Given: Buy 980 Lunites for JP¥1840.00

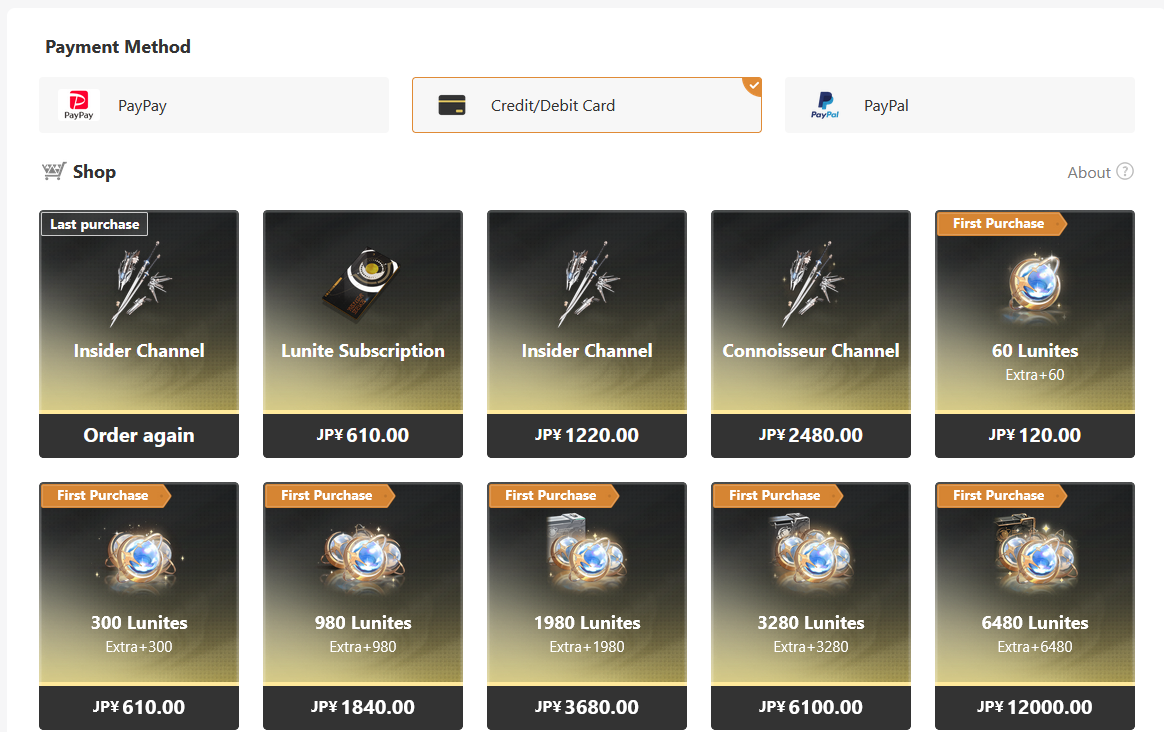Looking at the screenshot, I should click(363, 708).
